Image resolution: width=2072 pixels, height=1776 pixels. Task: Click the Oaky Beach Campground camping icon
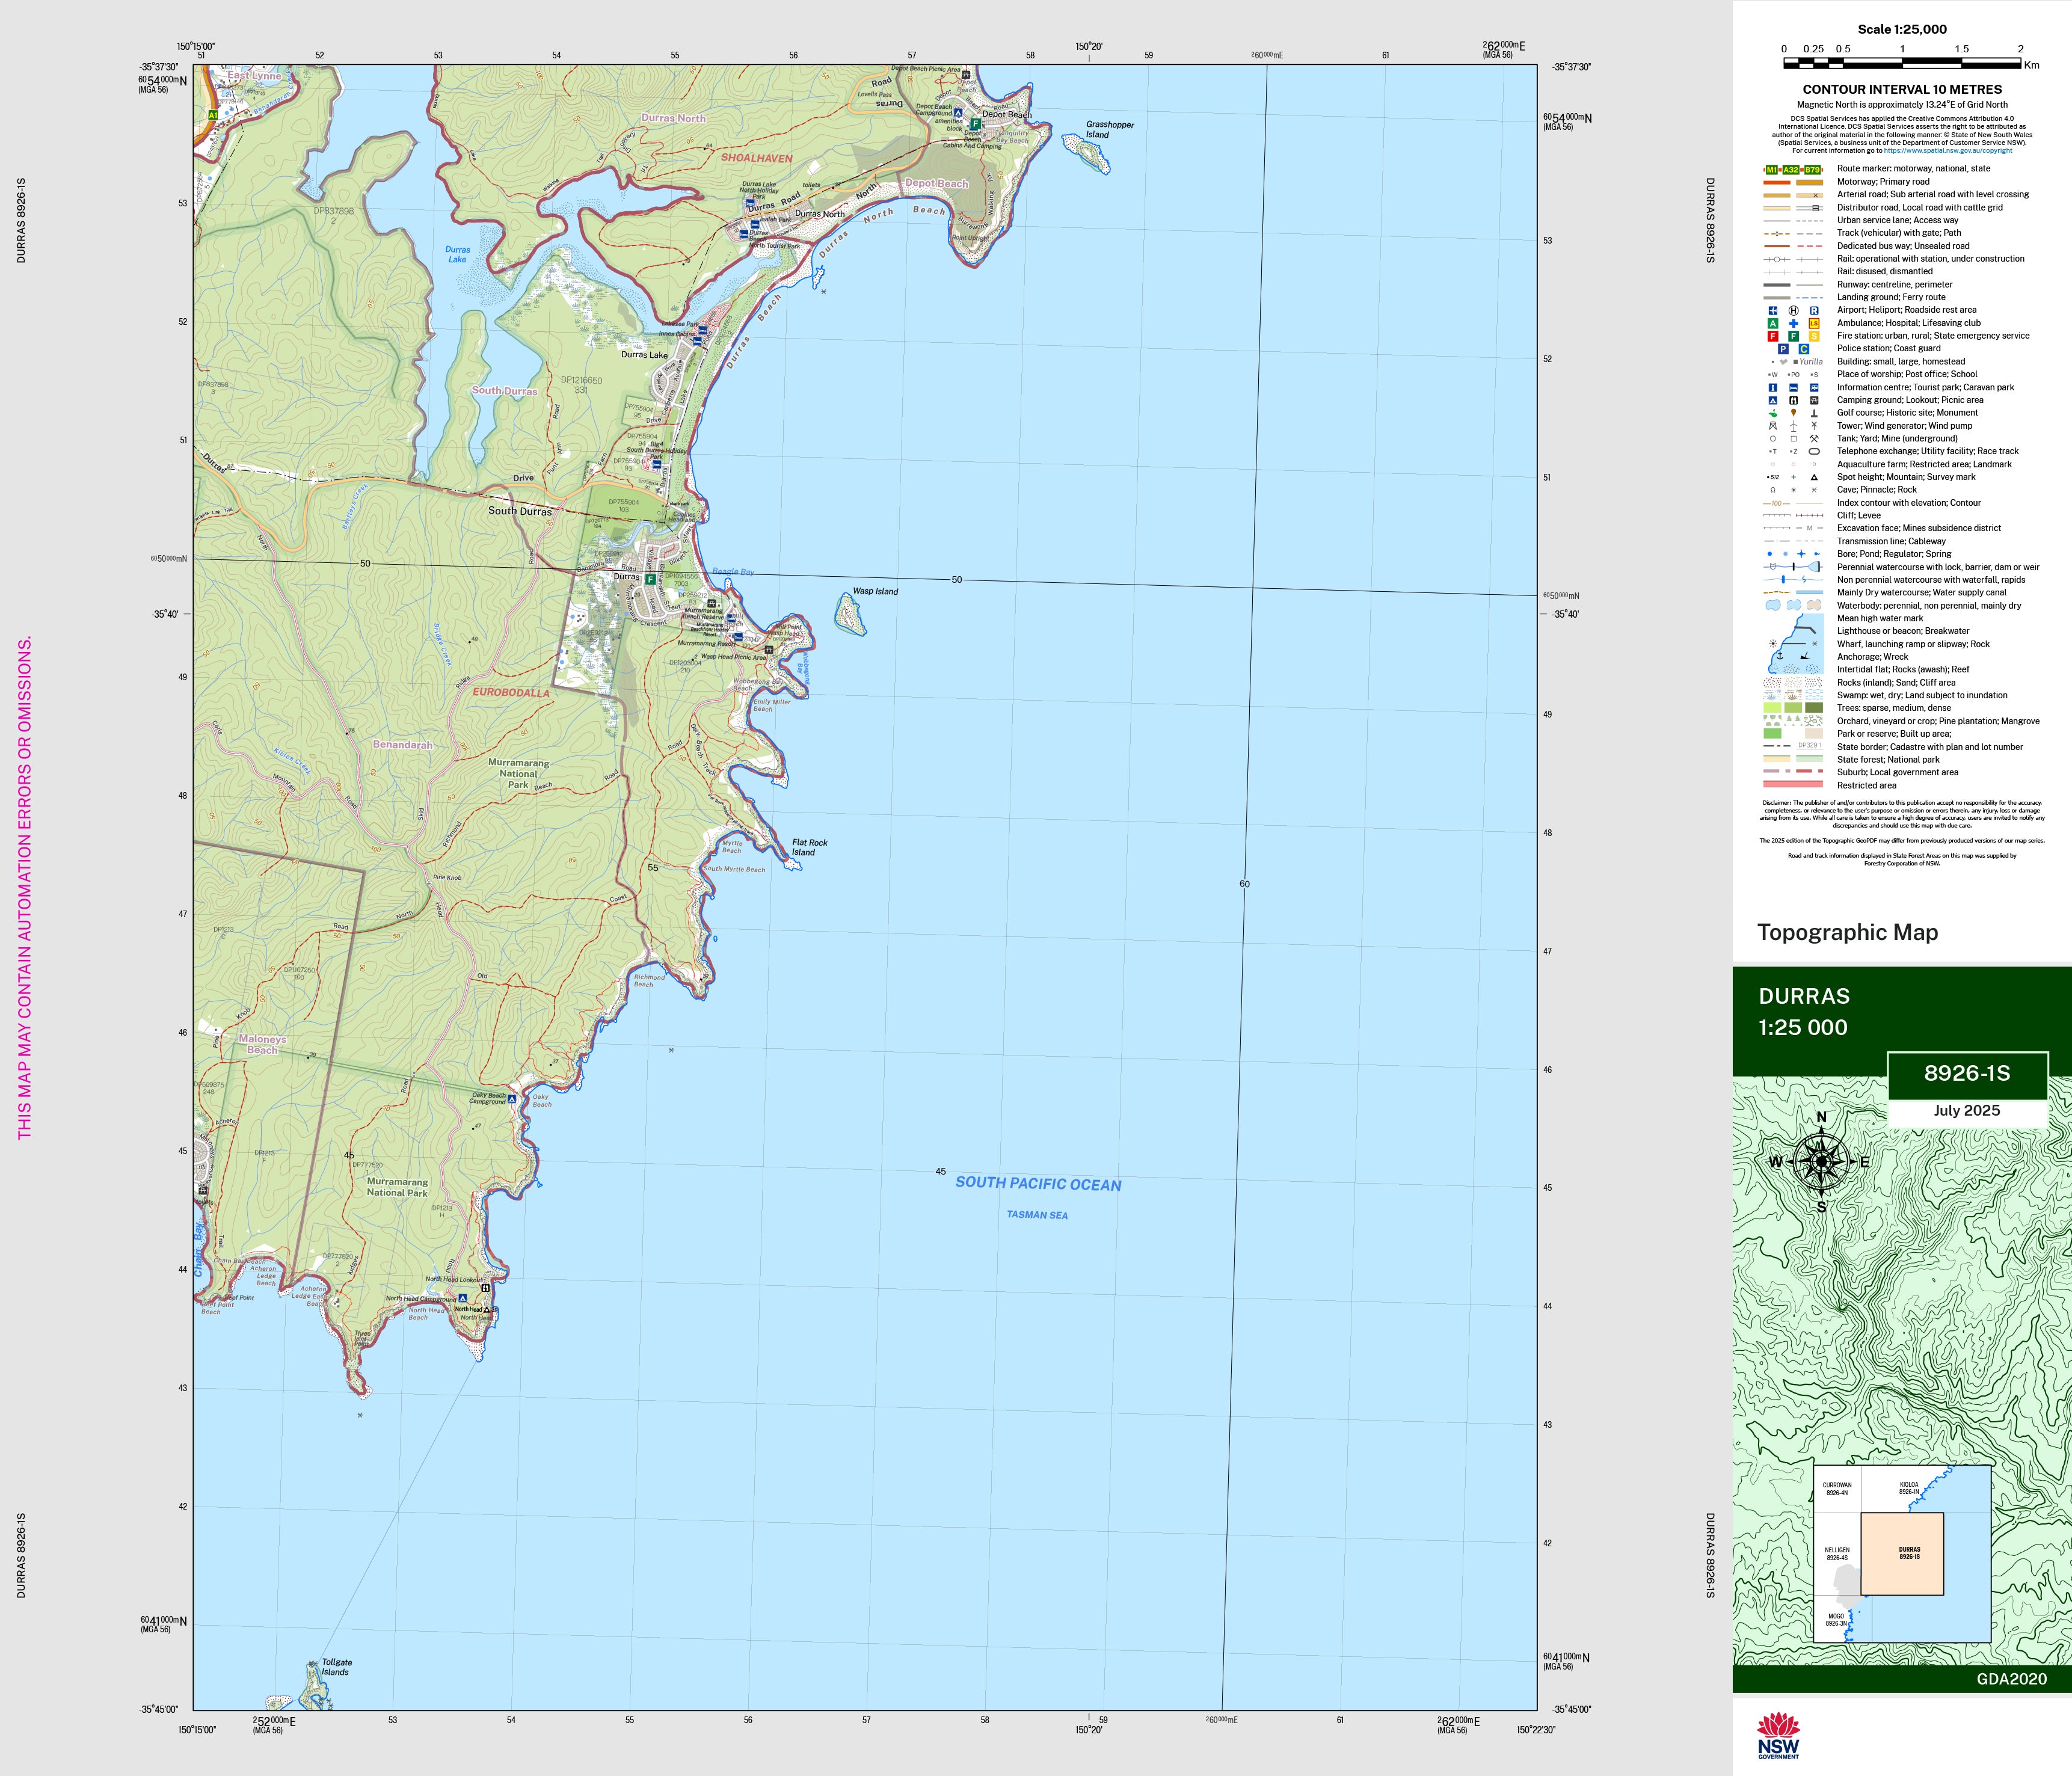(x=512, y=1099)
